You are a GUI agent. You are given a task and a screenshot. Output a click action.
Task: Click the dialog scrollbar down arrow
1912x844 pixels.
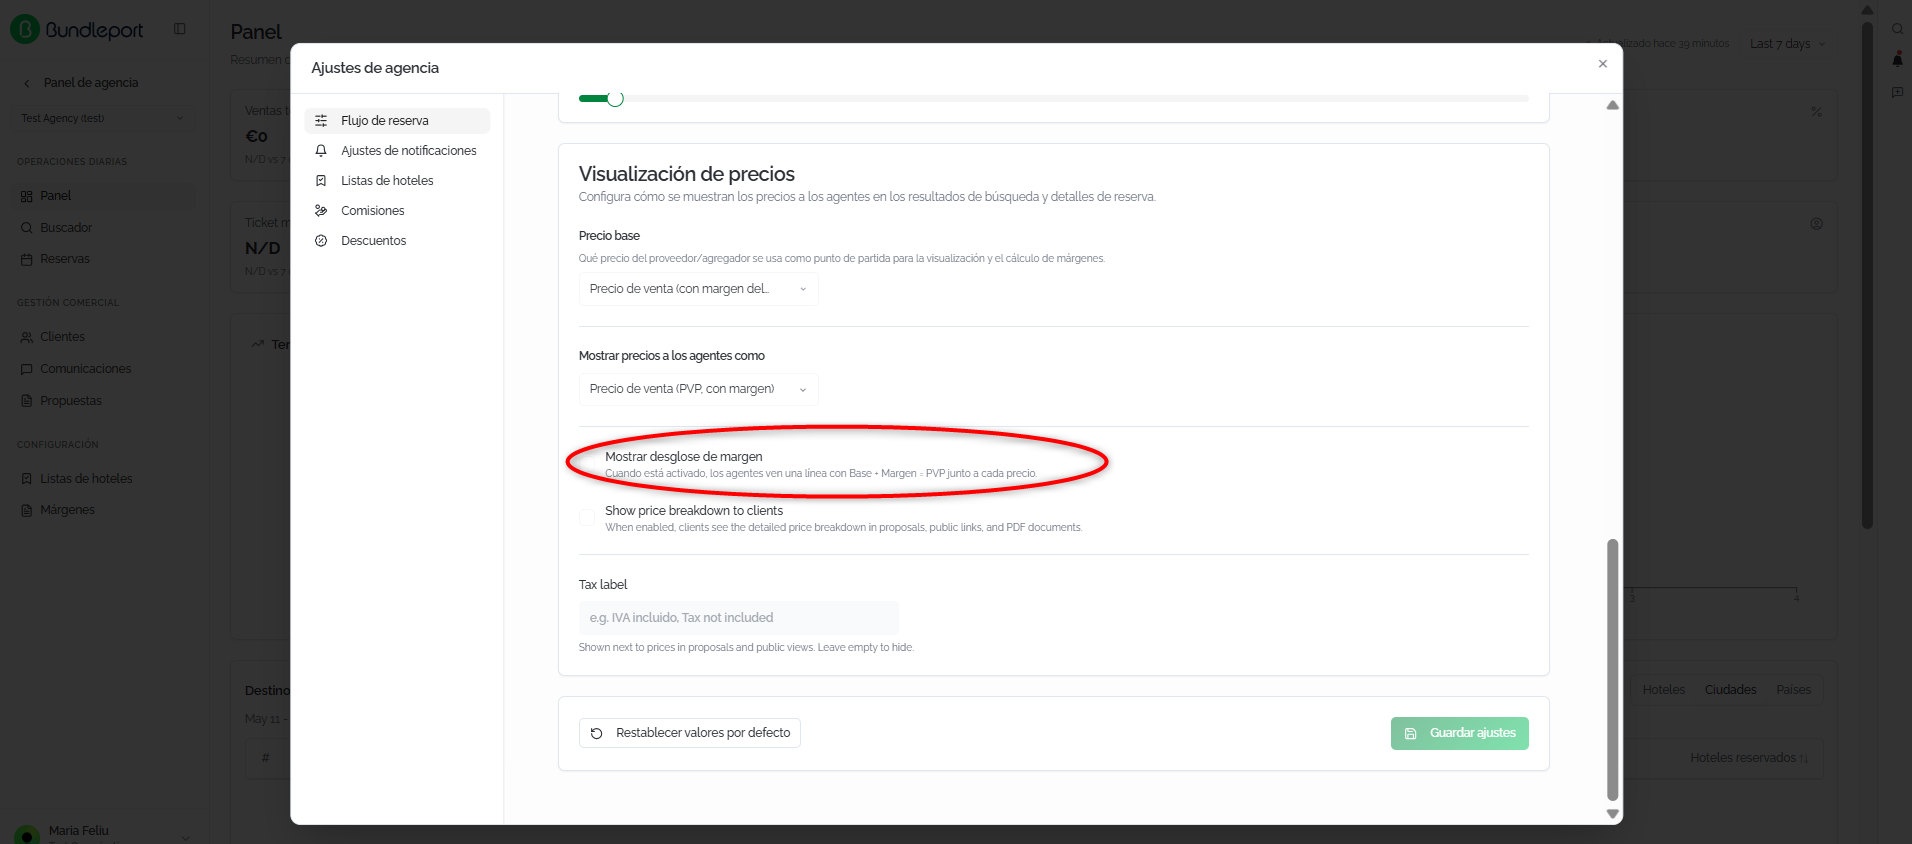(x=1612, y=814)
